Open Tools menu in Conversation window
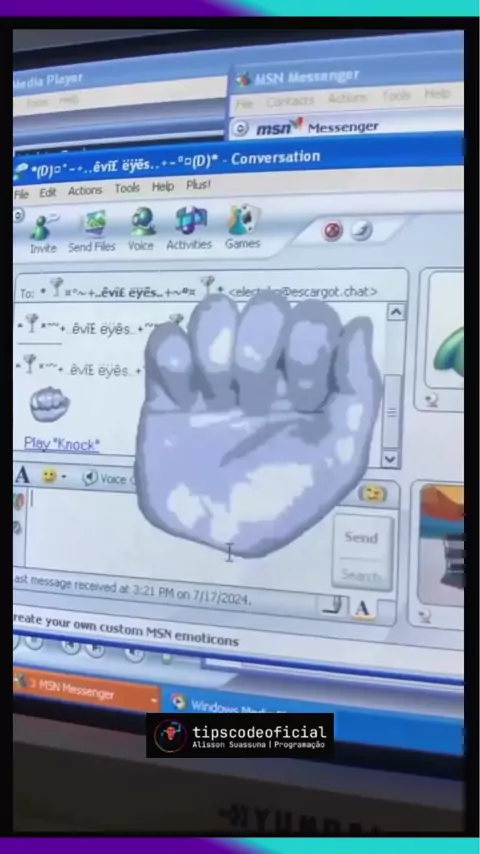The width and height of the screenshot is (480, 854). point(127,188)
